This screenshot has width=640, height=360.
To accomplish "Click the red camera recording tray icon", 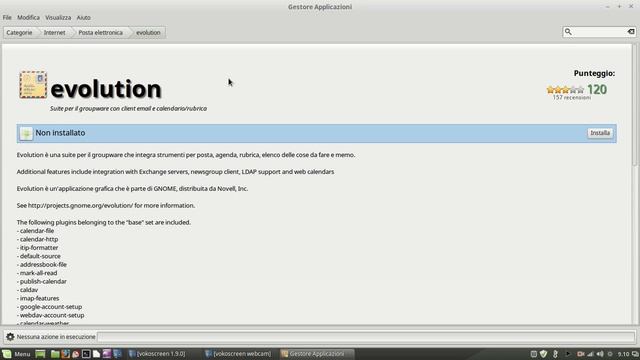I will tap(580, 354).
